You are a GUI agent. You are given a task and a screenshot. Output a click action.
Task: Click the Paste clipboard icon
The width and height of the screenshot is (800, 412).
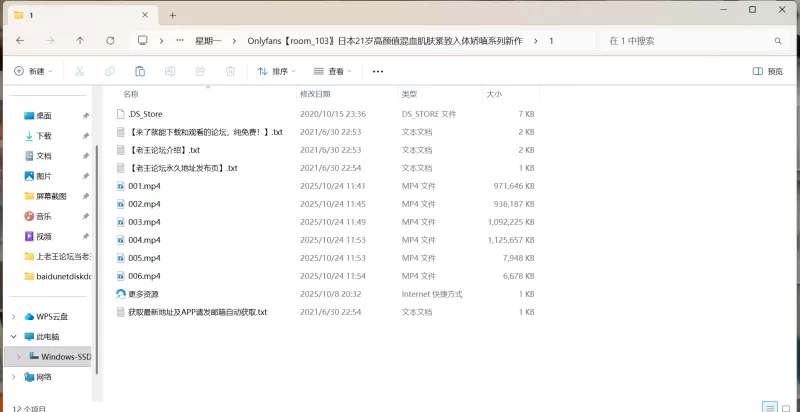coord(140,71)
